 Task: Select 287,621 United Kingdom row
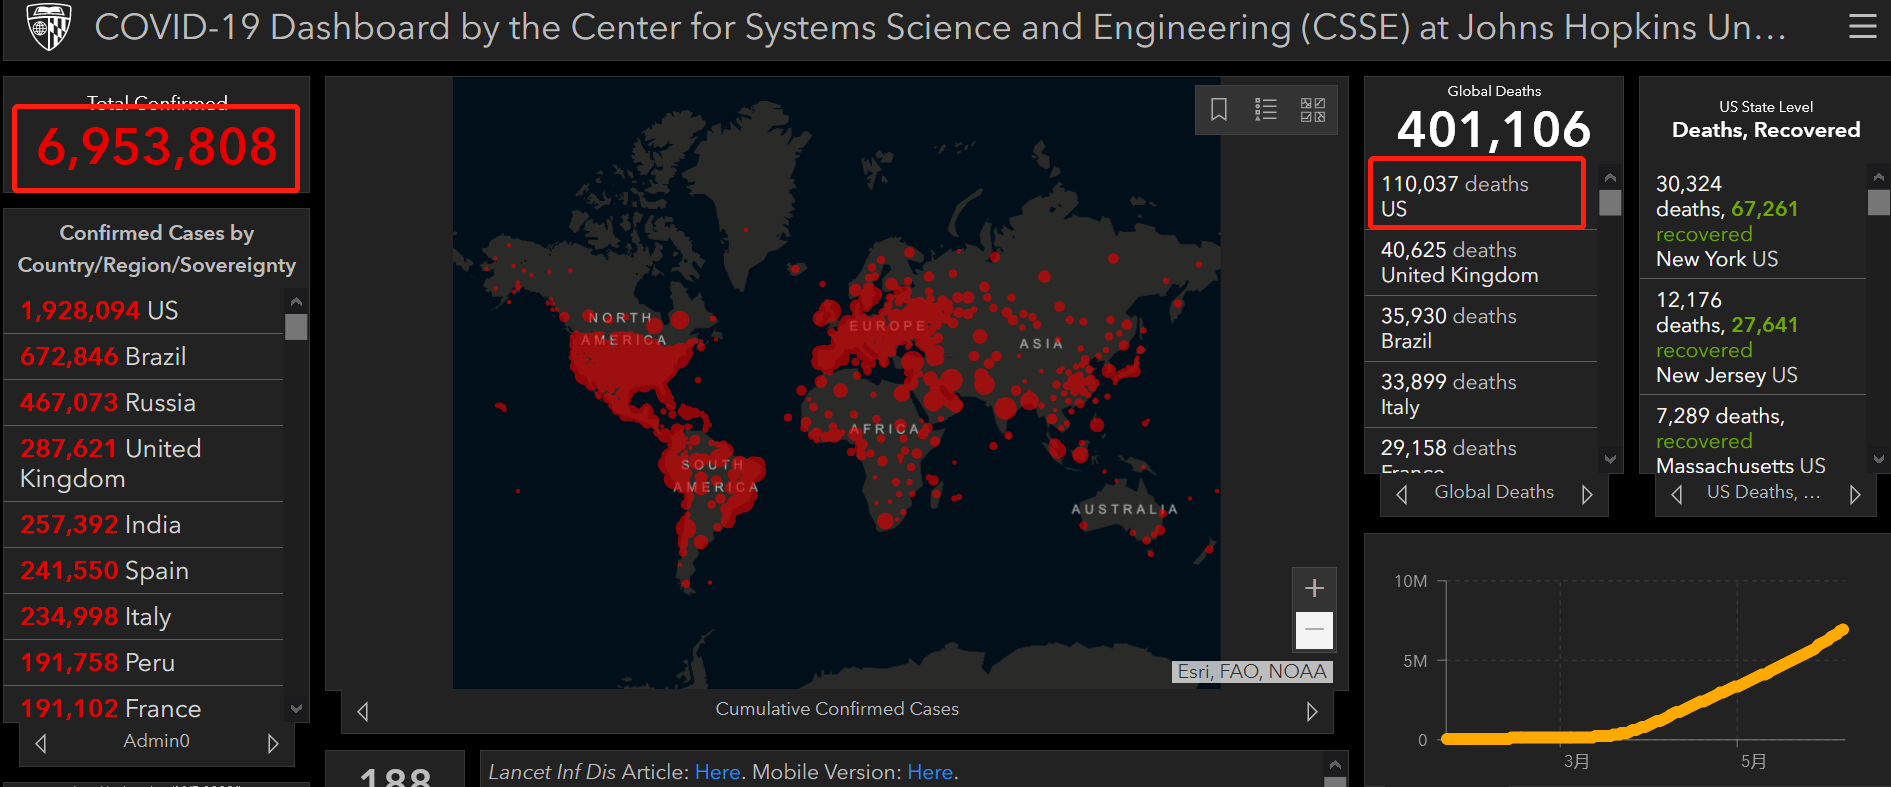pos(144,464)
